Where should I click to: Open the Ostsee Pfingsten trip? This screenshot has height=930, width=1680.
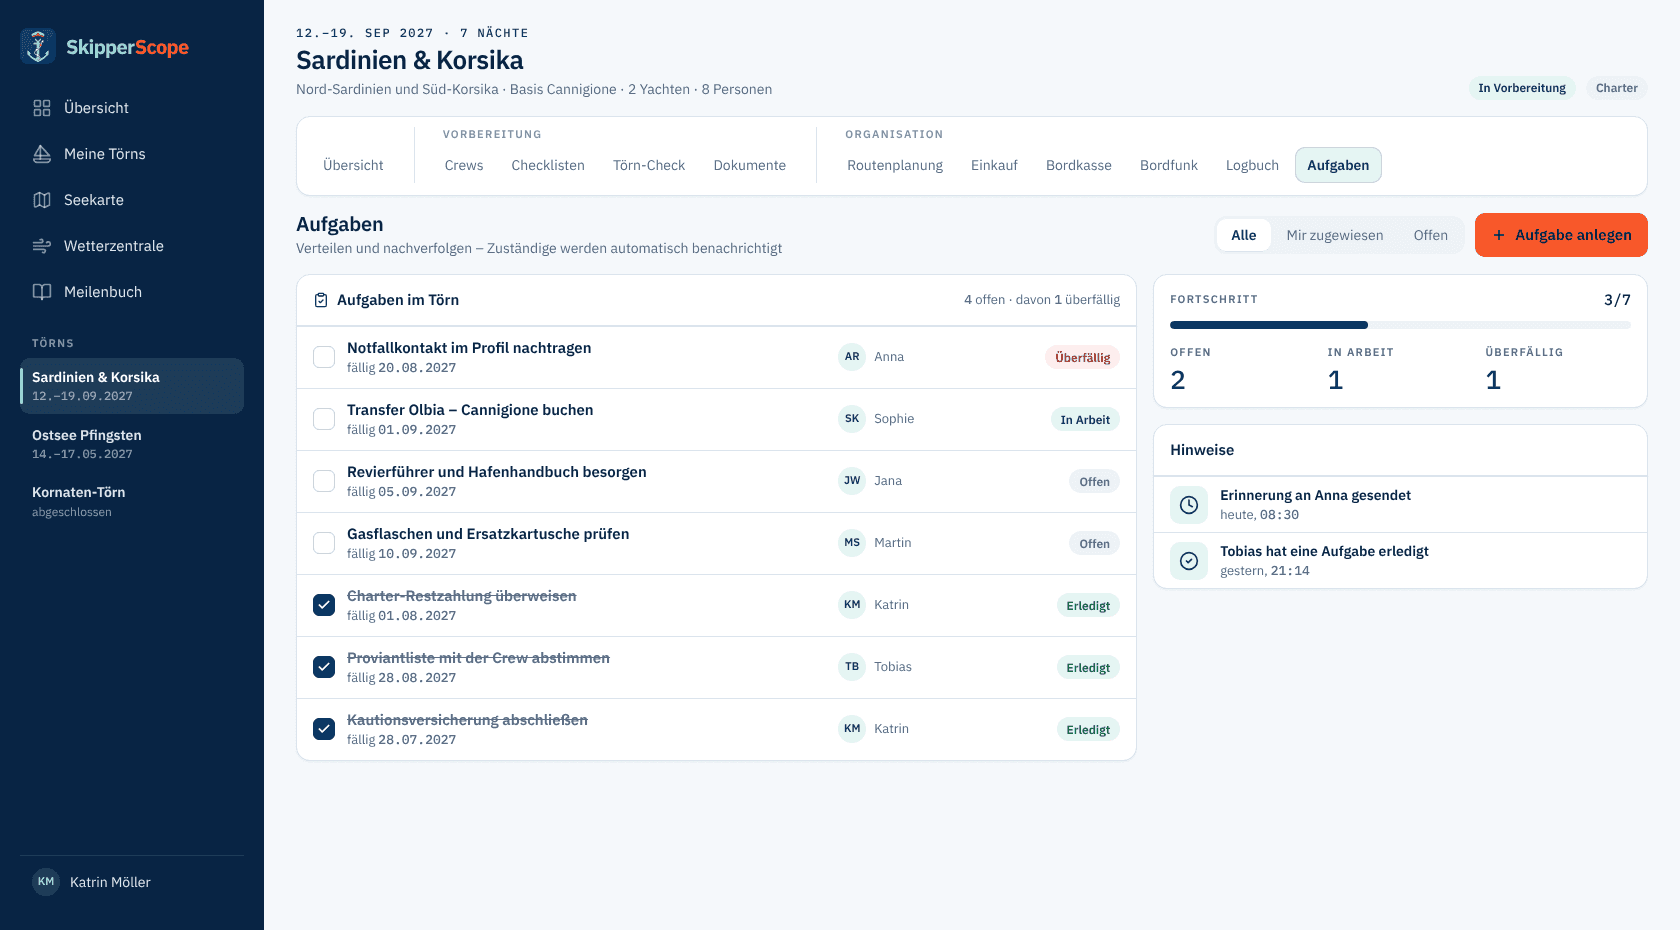[x=132, y=444]
